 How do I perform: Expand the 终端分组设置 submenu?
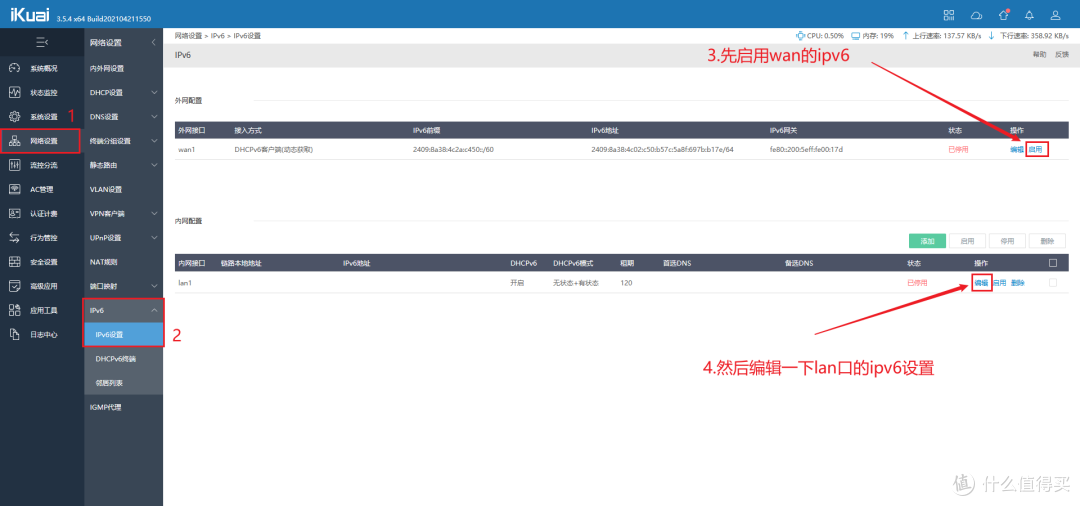pyautogui.click(x=154, y=140)
